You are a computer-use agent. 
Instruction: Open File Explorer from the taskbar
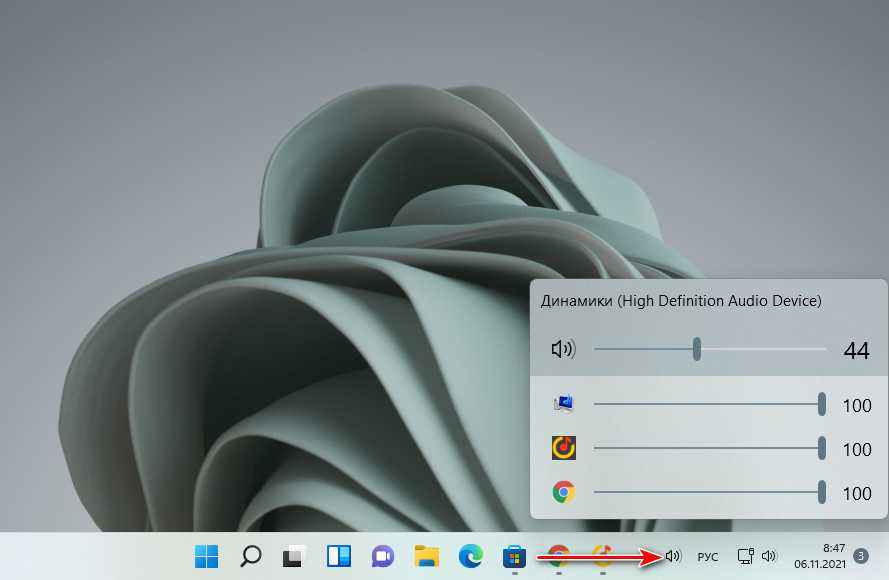427,556
